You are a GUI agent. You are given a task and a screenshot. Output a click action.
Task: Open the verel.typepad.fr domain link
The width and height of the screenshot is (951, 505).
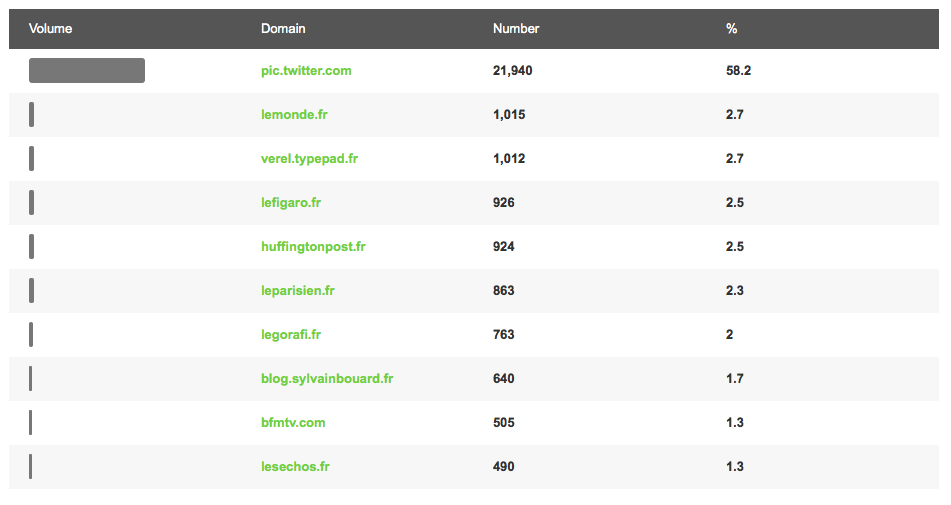click(x=309, y=159)
